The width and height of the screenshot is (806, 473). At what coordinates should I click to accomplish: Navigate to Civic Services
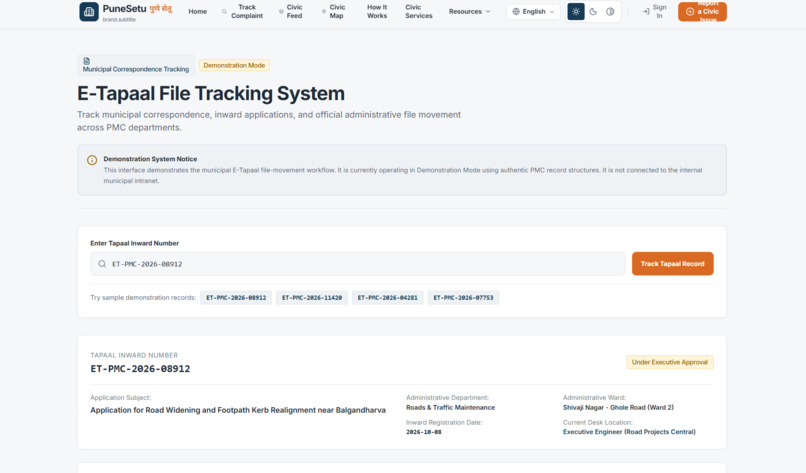pos(418,11)
